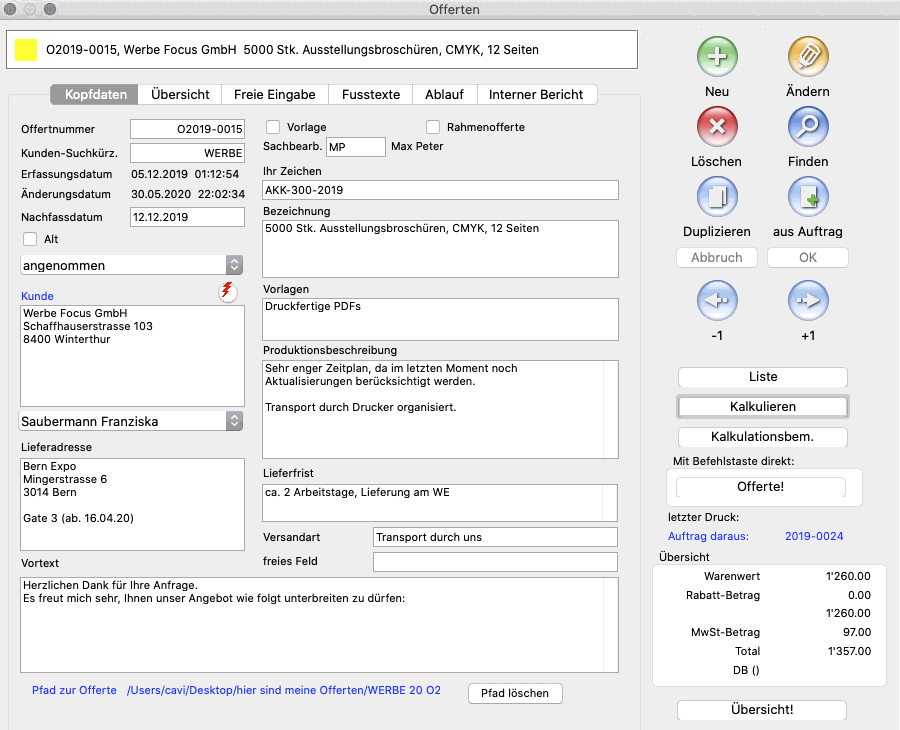
Task: Click the Ändern pencil icon
Action: click(x=807, y=57)
